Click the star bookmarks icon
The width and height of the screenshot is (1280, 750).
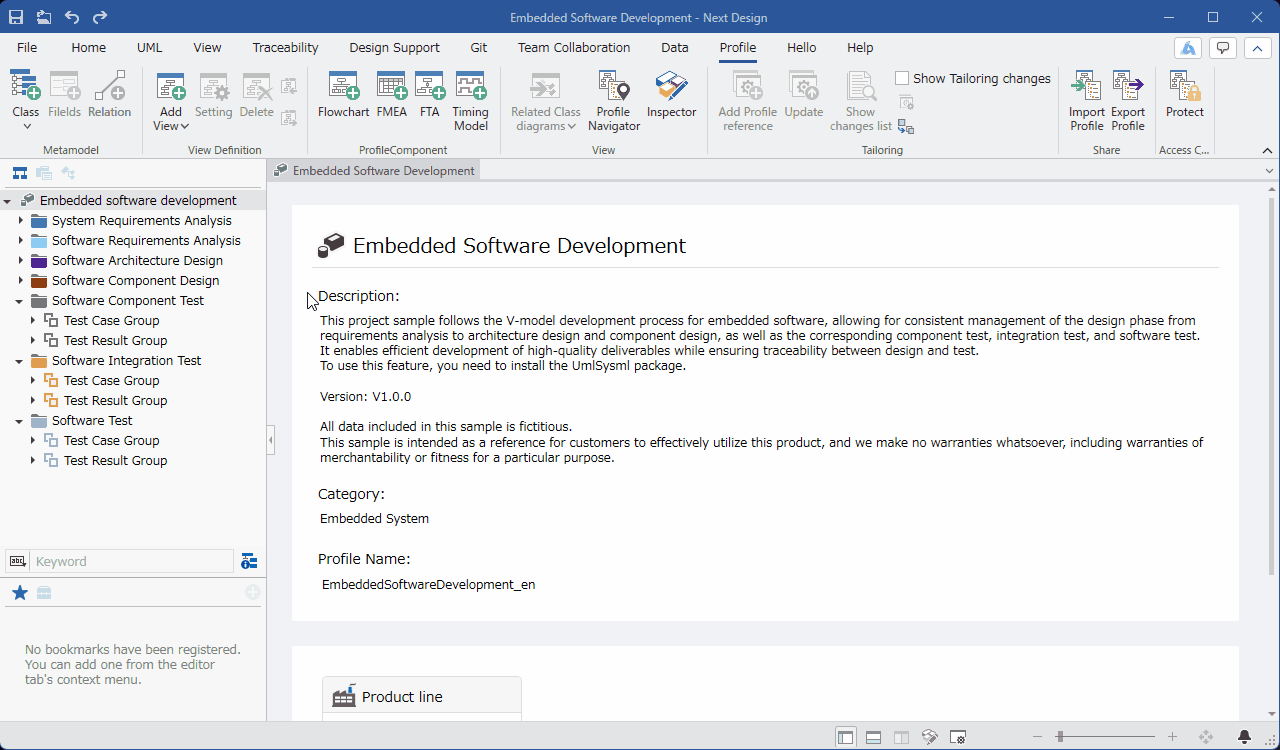(x=19, y=593)
